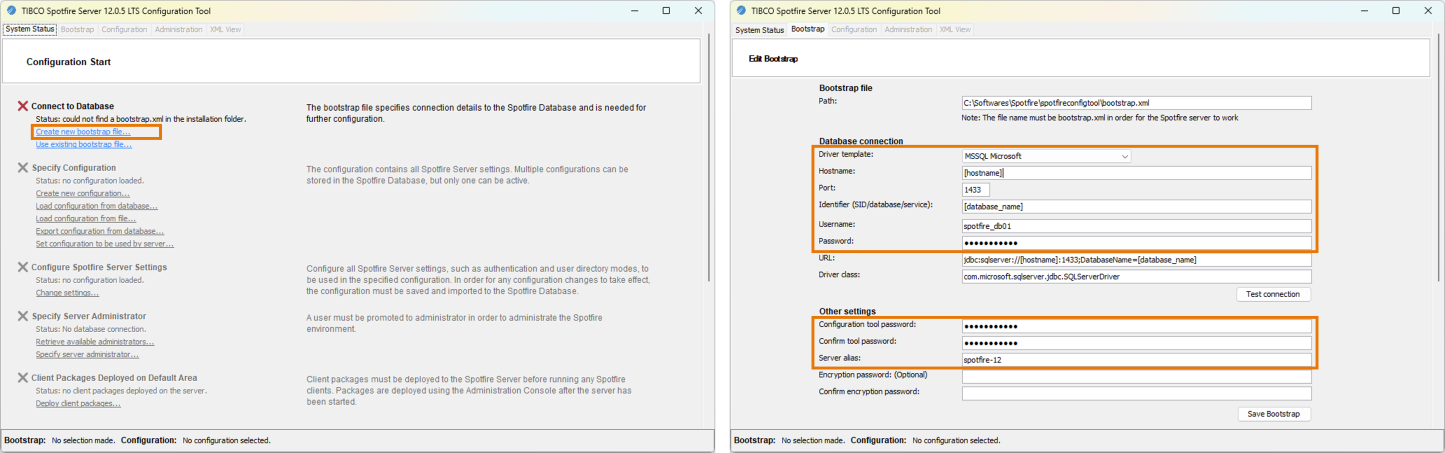Click the Encryption password (Optional) field

pyautogui.click(x=1136, y=377)
